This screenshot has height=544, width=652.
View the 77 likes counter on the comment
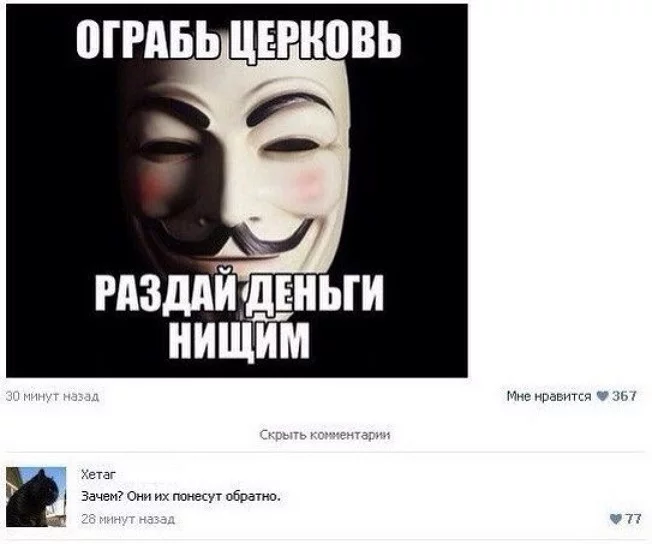633,519
